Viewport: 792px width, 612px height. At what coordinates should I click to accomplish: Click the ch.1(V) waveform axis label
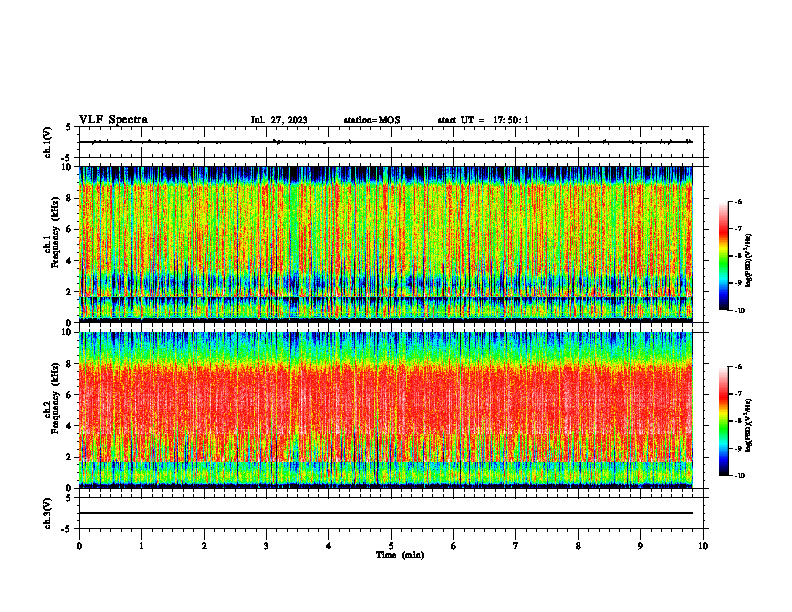[47, 142]
